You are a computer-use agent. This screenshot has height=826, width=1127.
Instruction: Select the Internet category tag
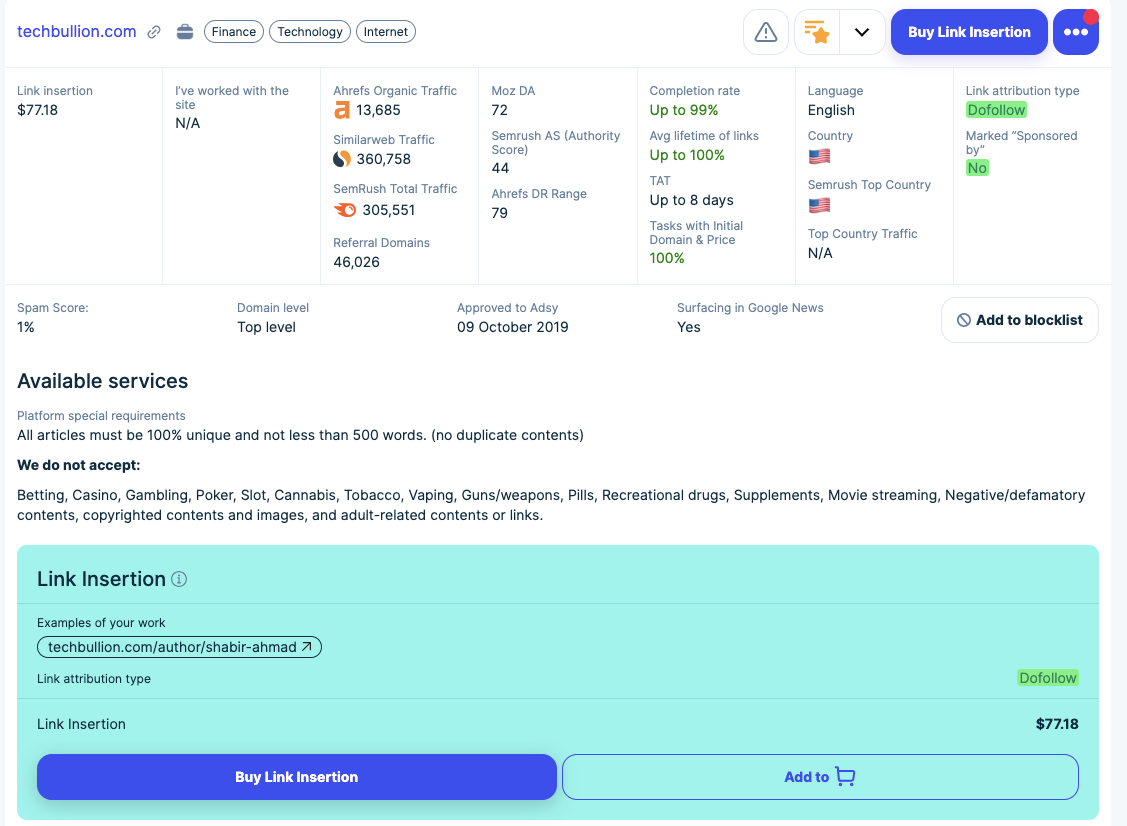click(386, 32)
